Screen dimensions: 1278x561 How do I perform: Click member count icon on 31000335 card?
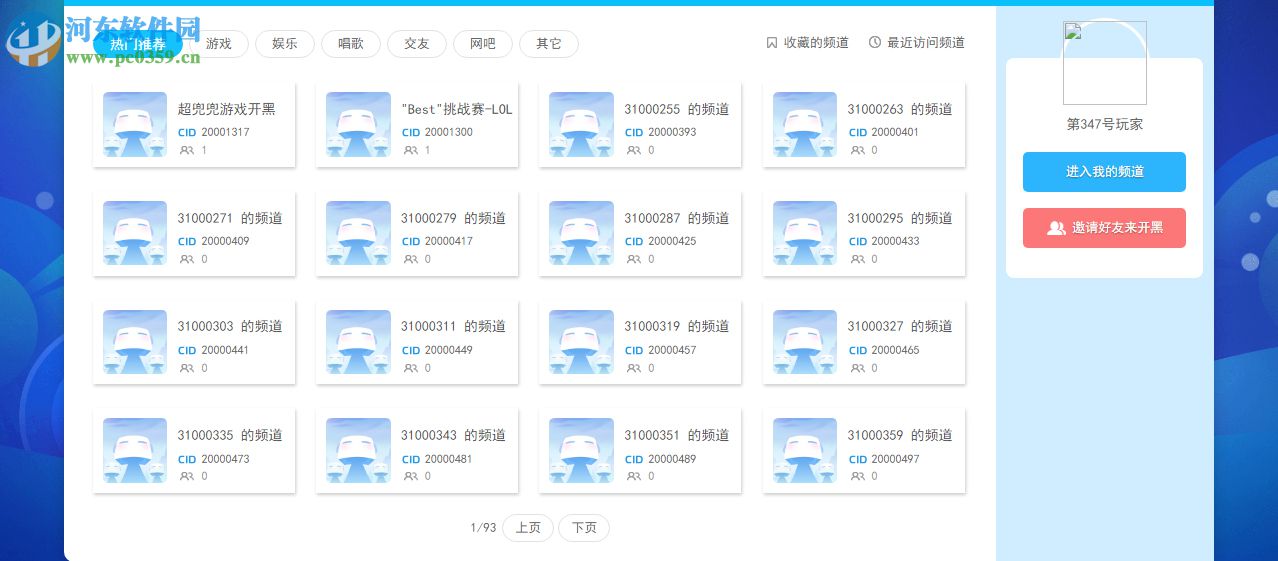click(186, 476)
